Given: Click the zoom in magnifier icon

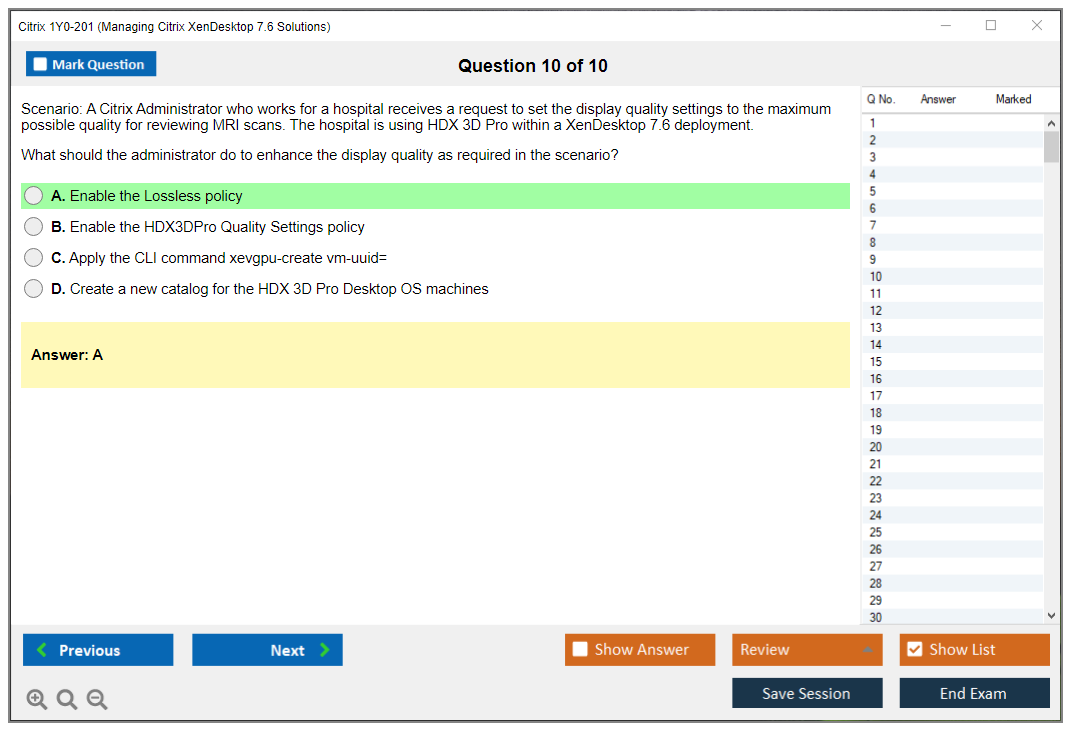Looking at the screenshot, I should click(x=37, y=700).
